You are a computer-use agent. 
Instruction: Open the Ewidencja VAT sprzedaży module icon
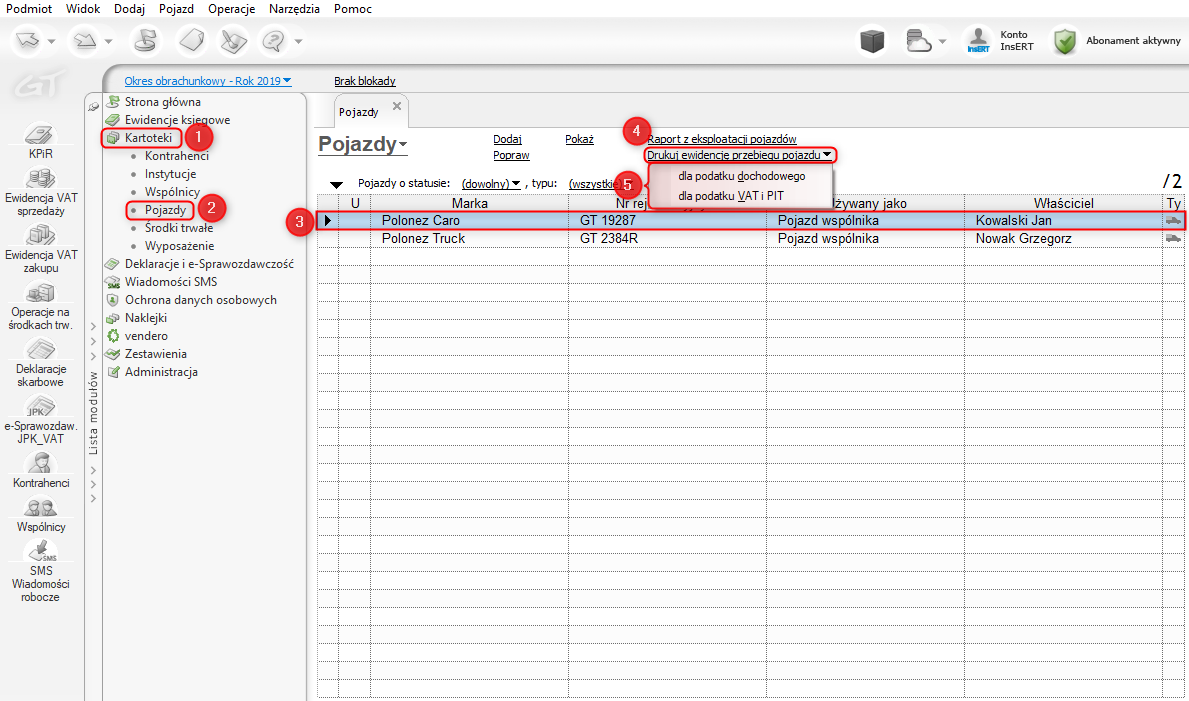(40, 179)
